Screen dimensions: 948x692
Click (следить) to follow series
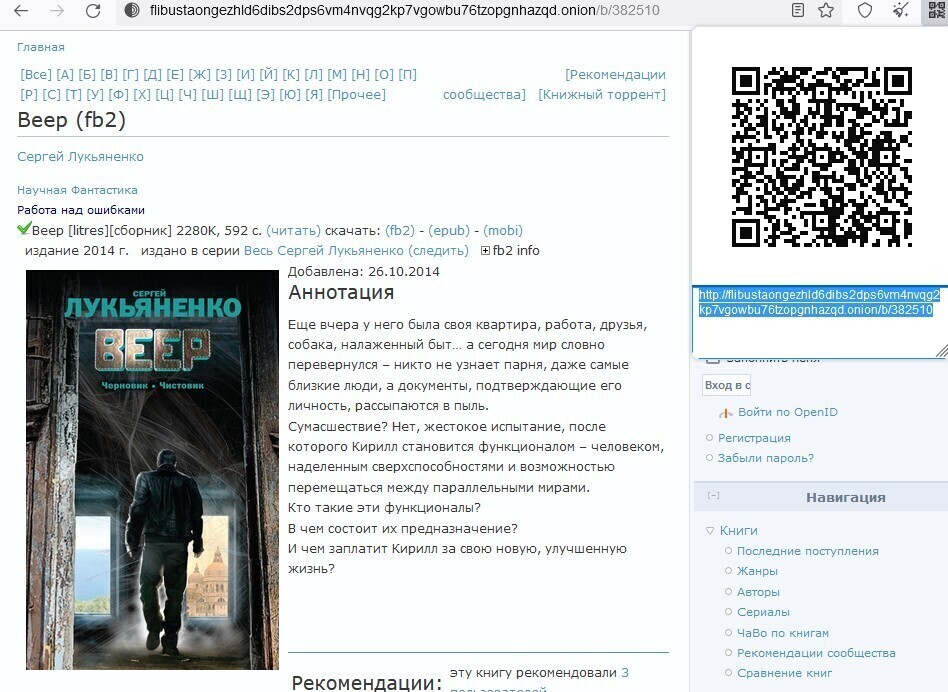coord(438,250)
